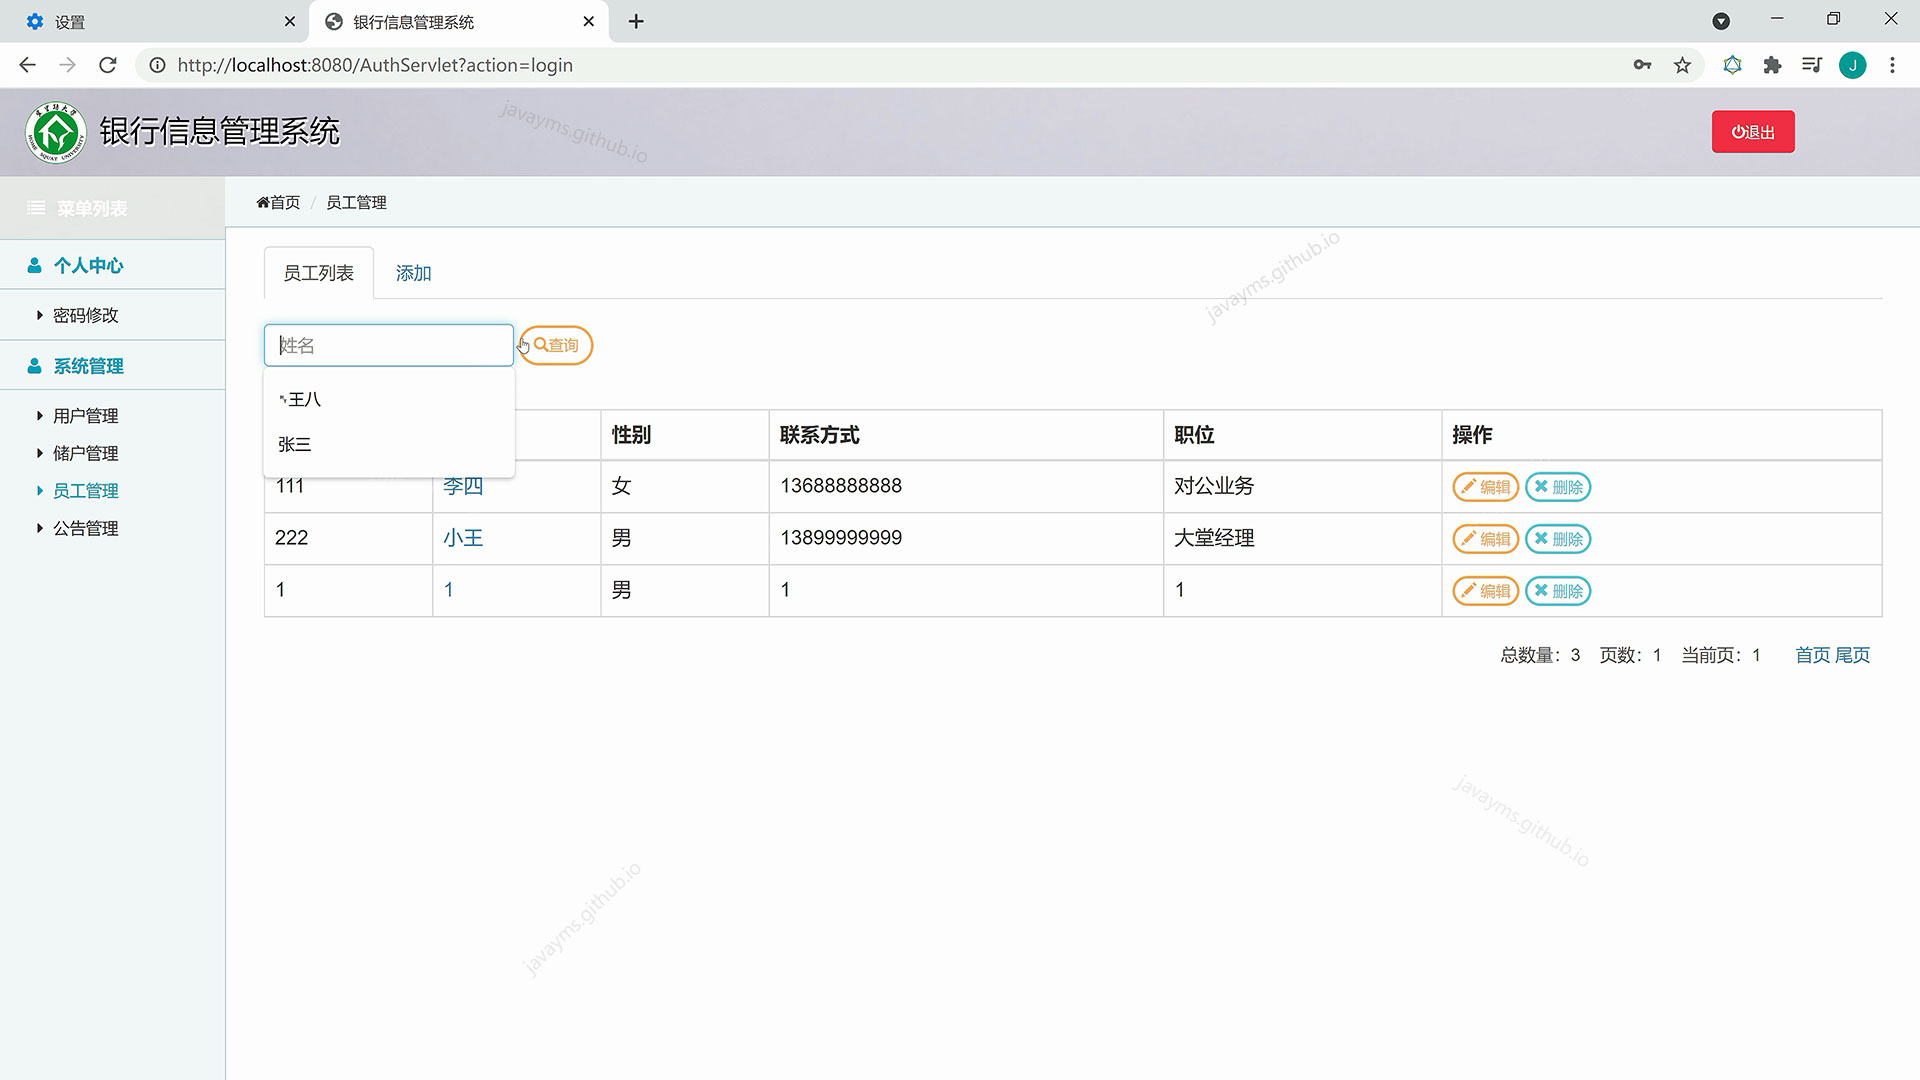Click the home icon in breadcrumb

(263, 203)
